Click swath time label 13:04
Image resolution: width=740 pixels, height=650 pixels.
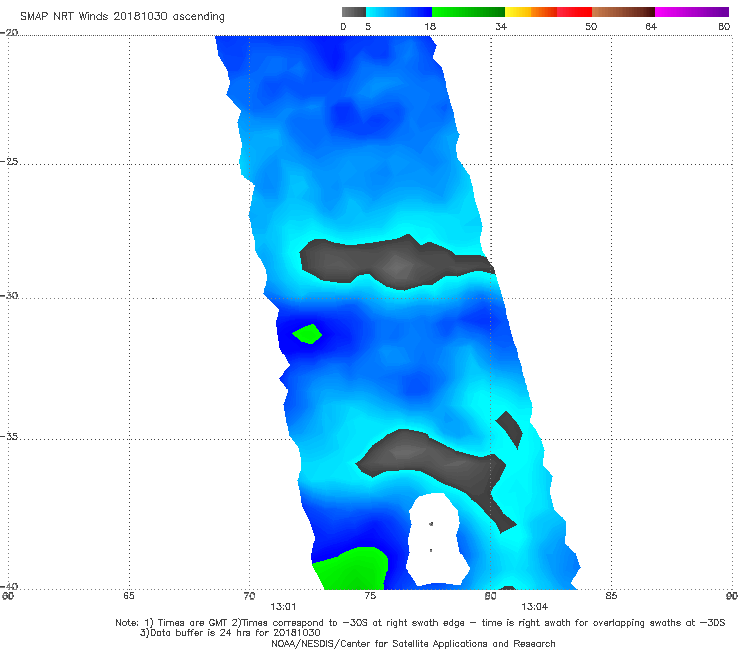(534, 607)
